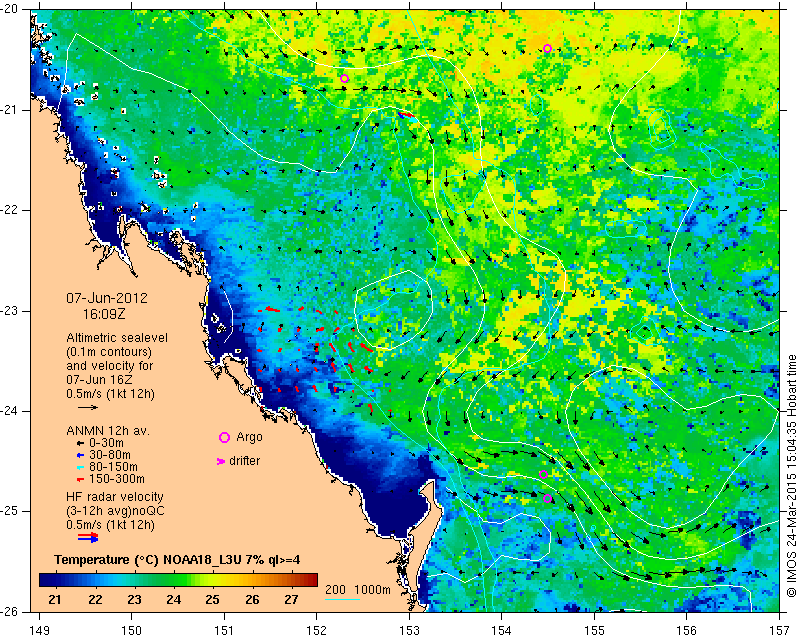Viewport: 800px width, 640px height.
Task: Click the "200 1000m" contour depth label
Action: [x=358, y=590]
